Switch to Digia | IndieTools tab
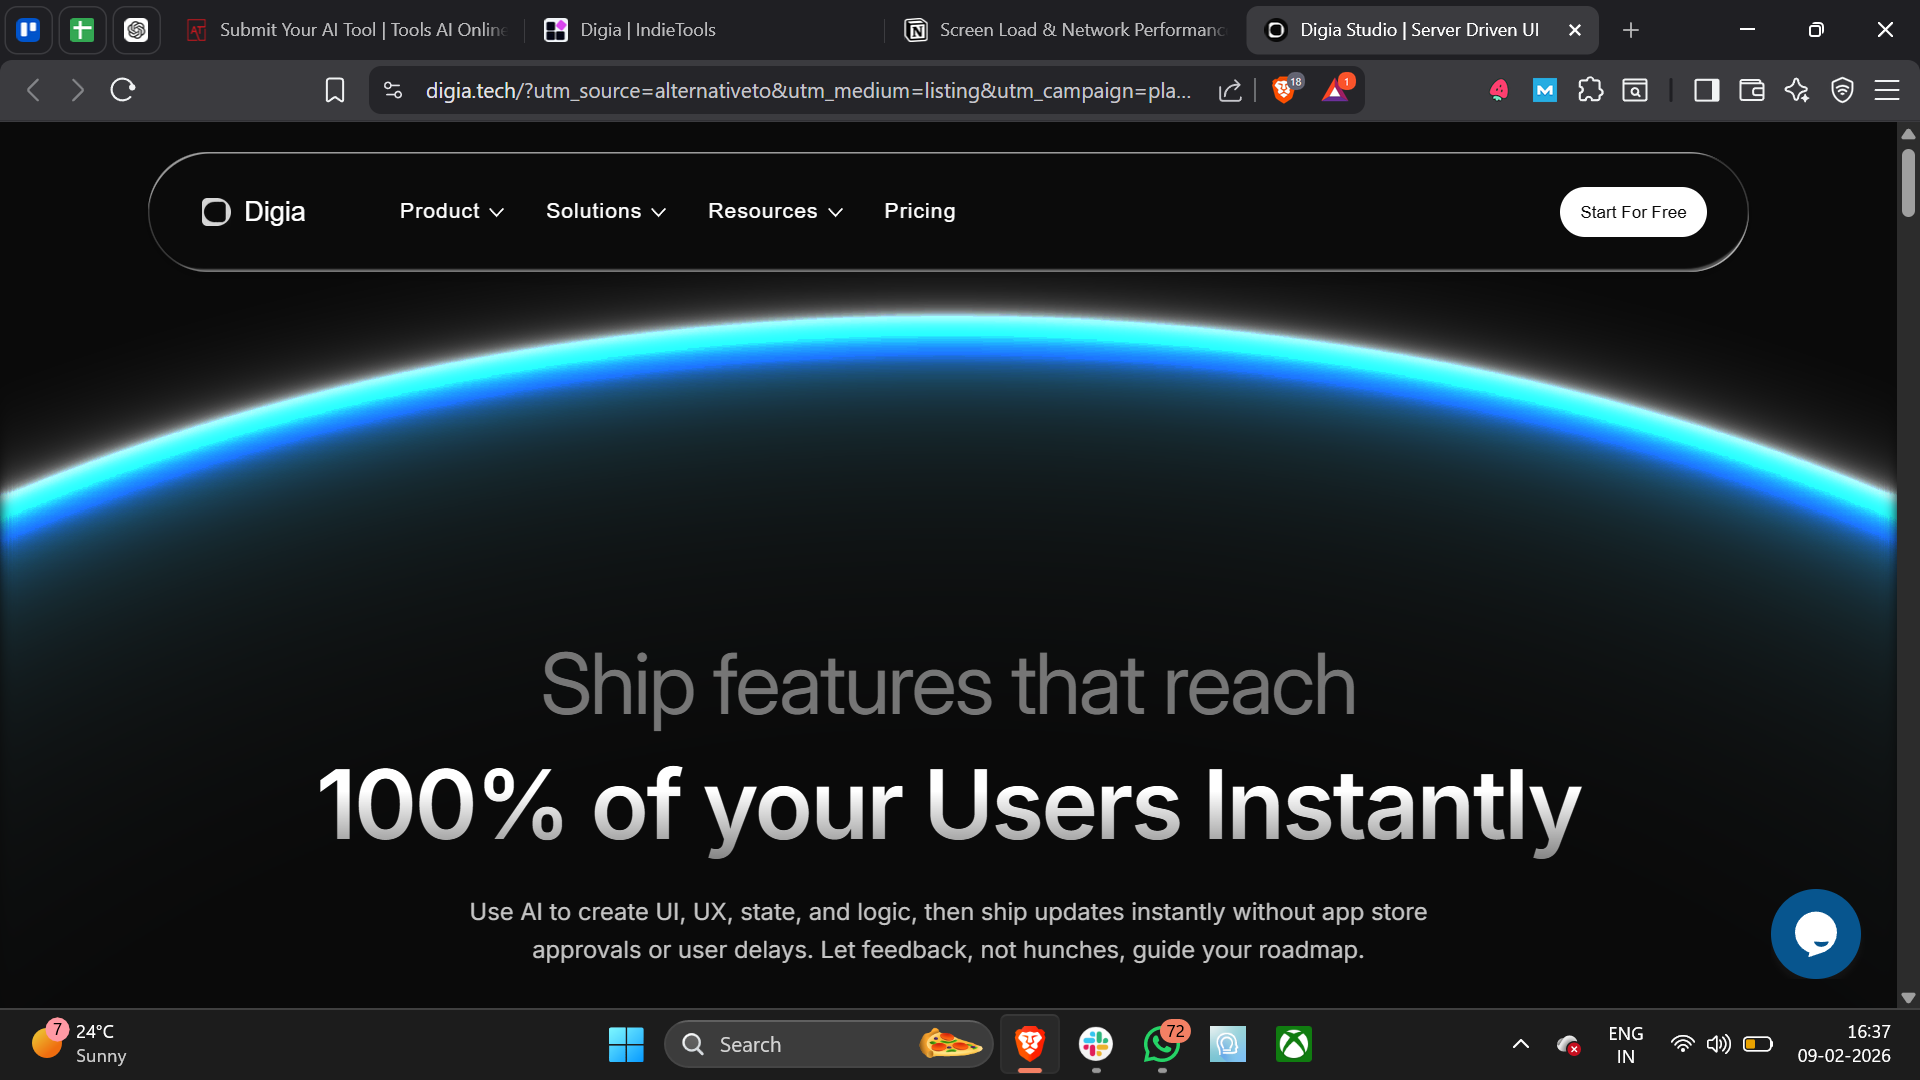Image resolution: width=1920 pixels, height=1080 pixels. click(704, 30)
